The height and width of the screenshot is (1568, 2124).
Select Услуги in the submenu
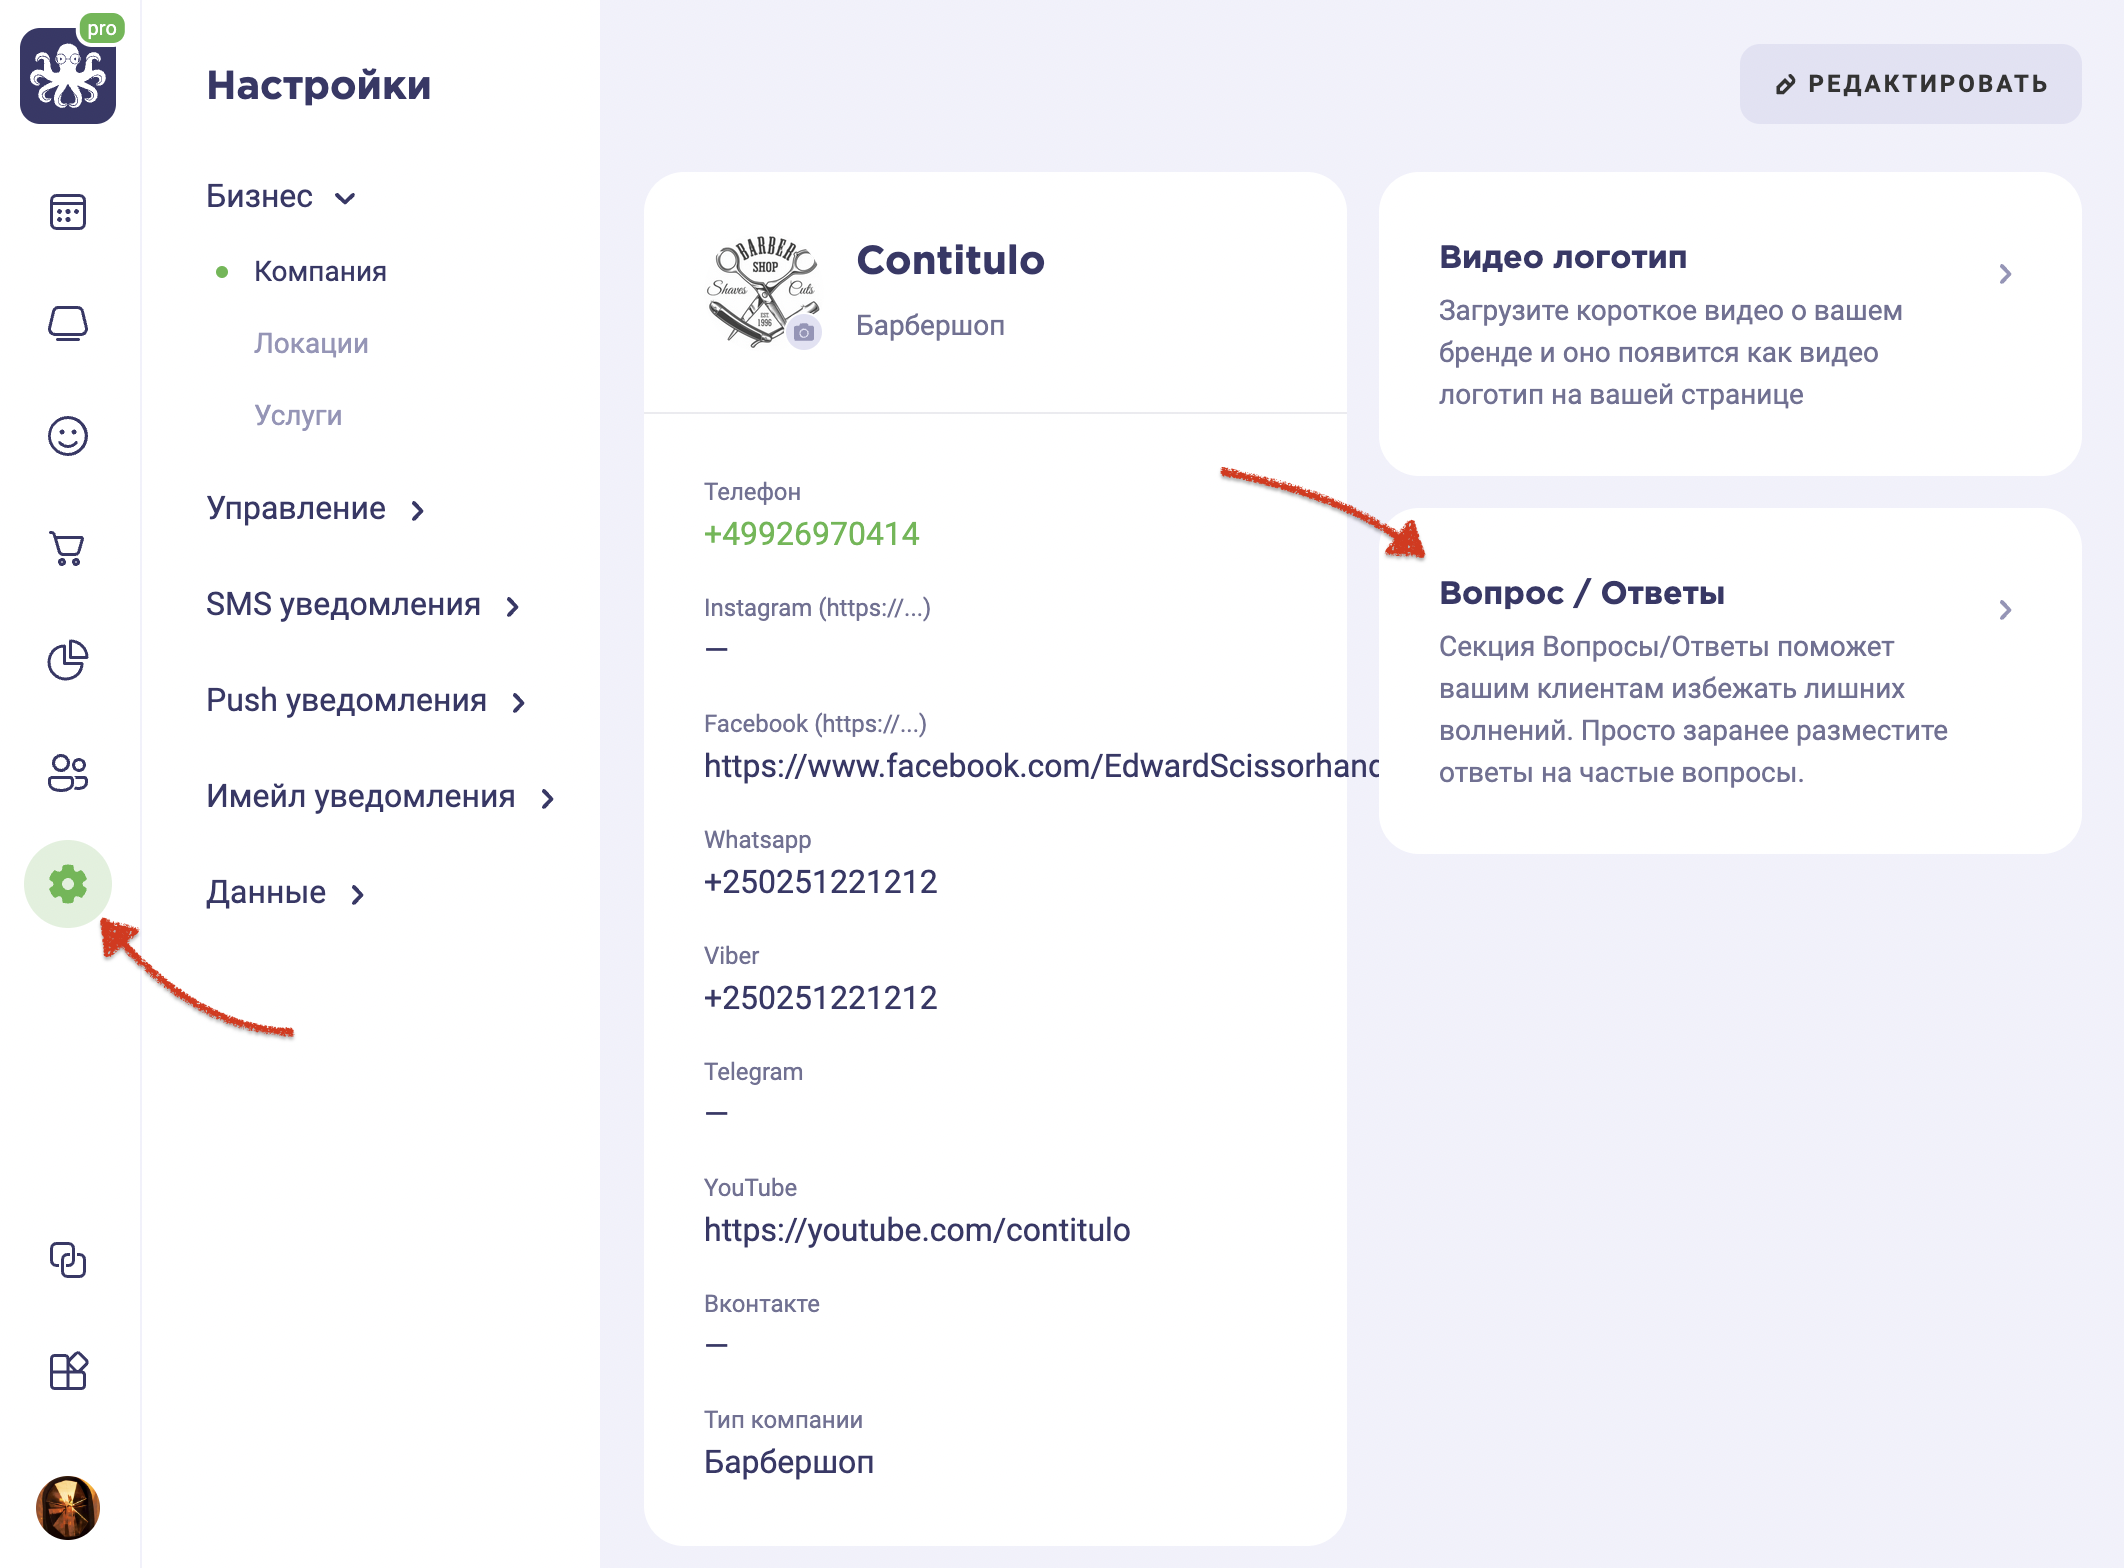click(x=298, y=415)
